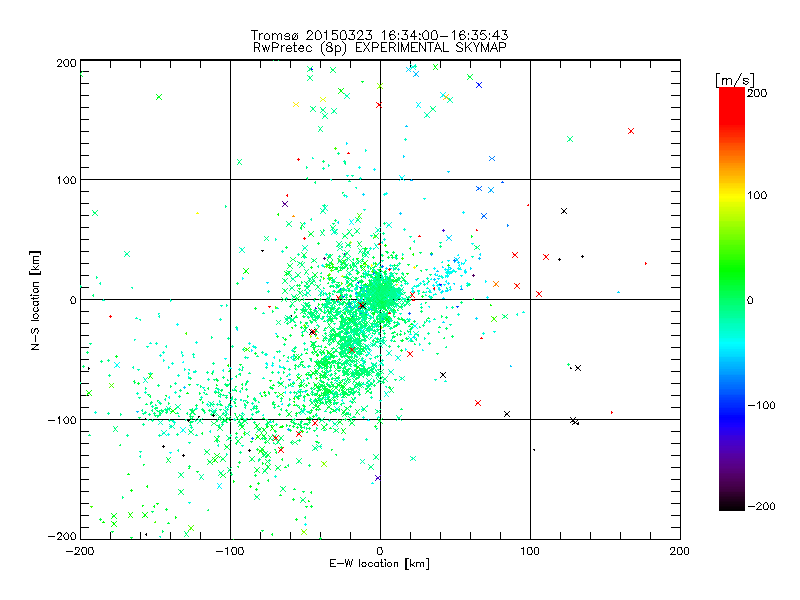The width and height of the screenshot is (800, 600).
Task: Click the plot title with Tromsø date and time
Action: [x=380, y=35]
